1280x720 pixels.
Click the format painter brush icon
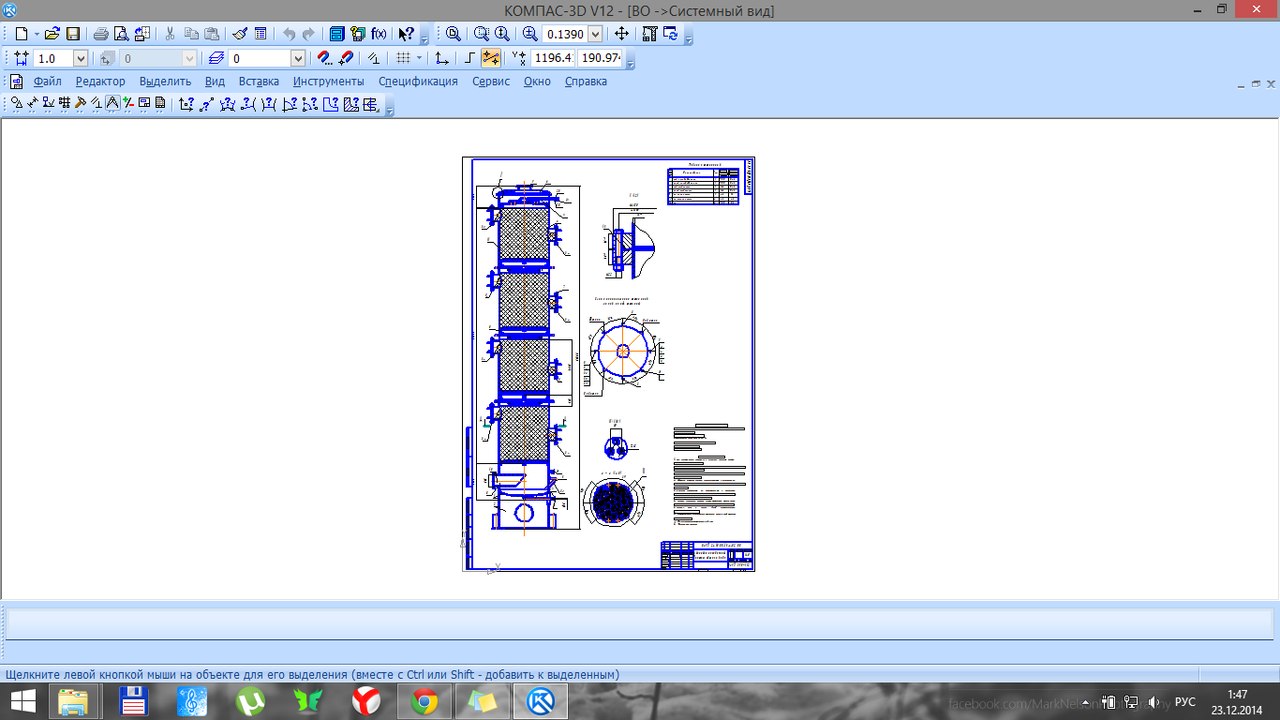click(x=240, y=33)
